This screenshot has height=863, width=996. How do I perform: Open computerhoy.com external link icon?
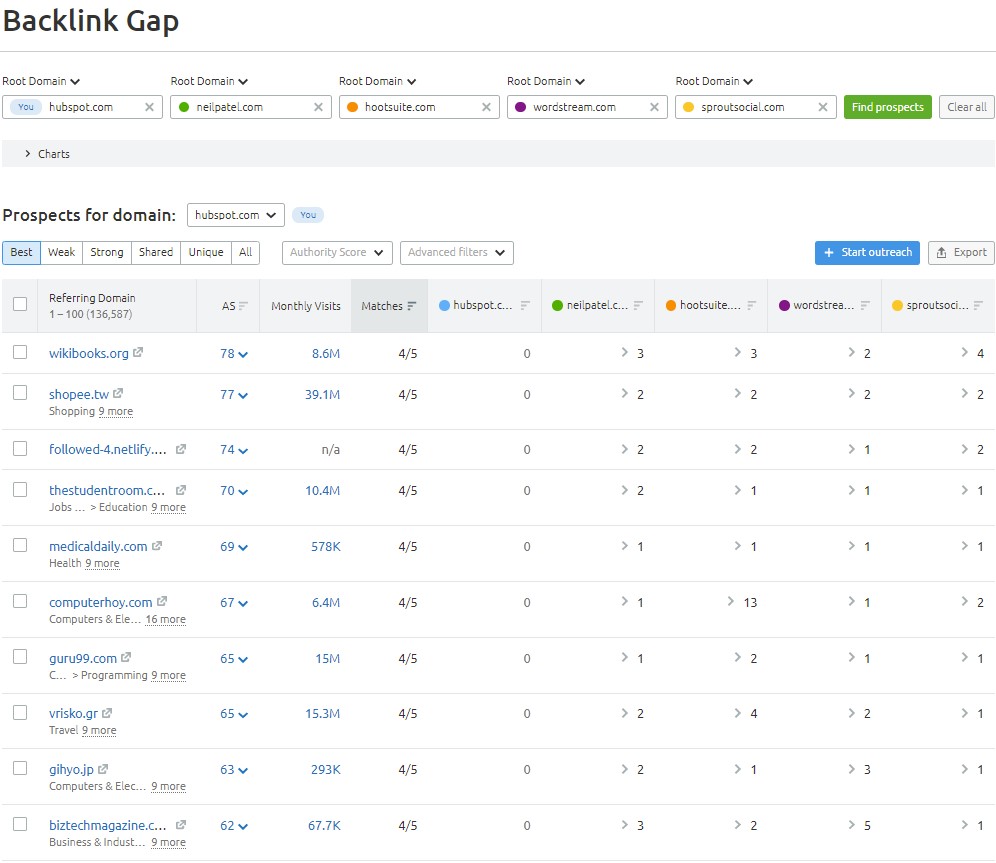click(162, 601)
